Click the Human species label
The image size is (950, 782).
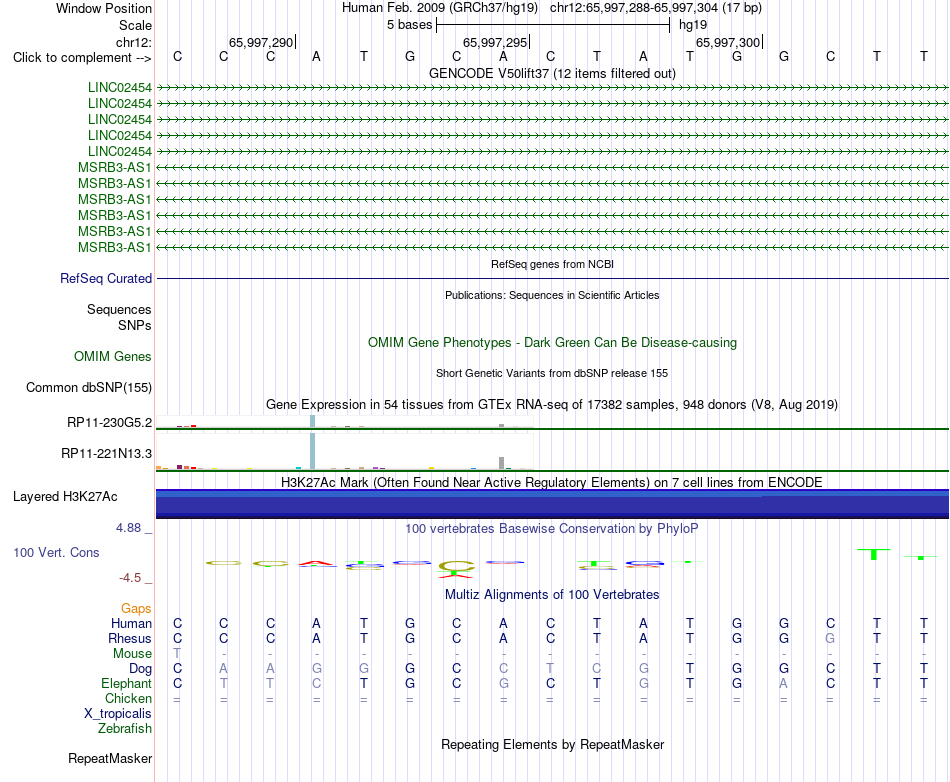(x=131, y=623)
